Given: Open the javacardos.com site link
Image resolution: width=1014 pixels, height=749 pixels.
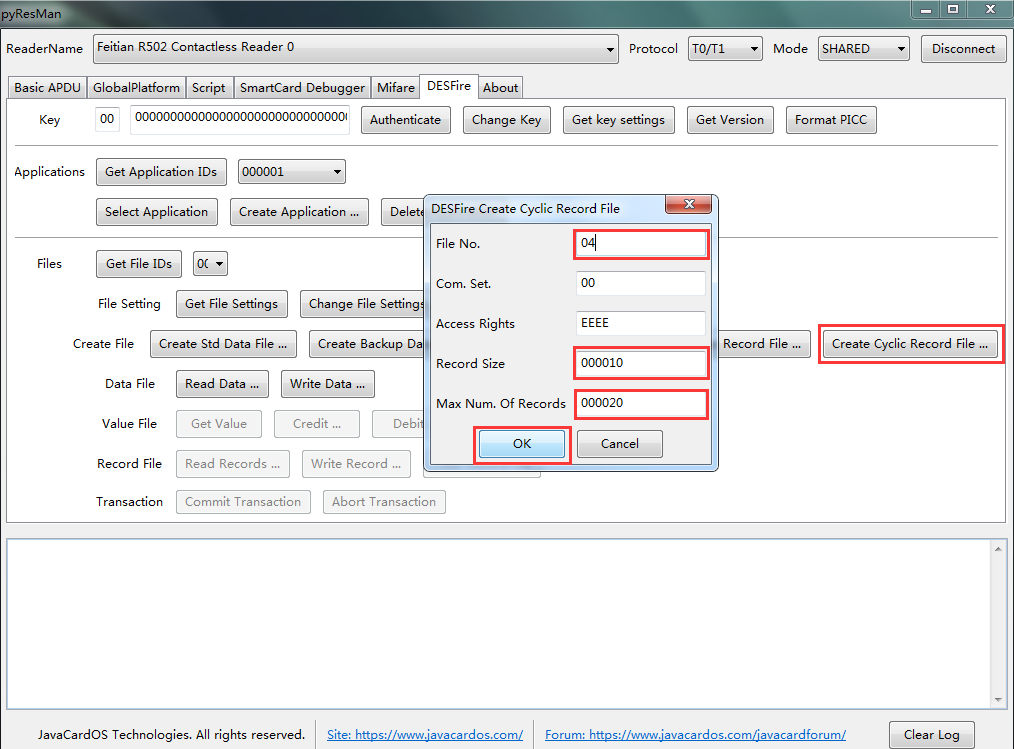Looking at the screenshot, I should pos(425,735).
